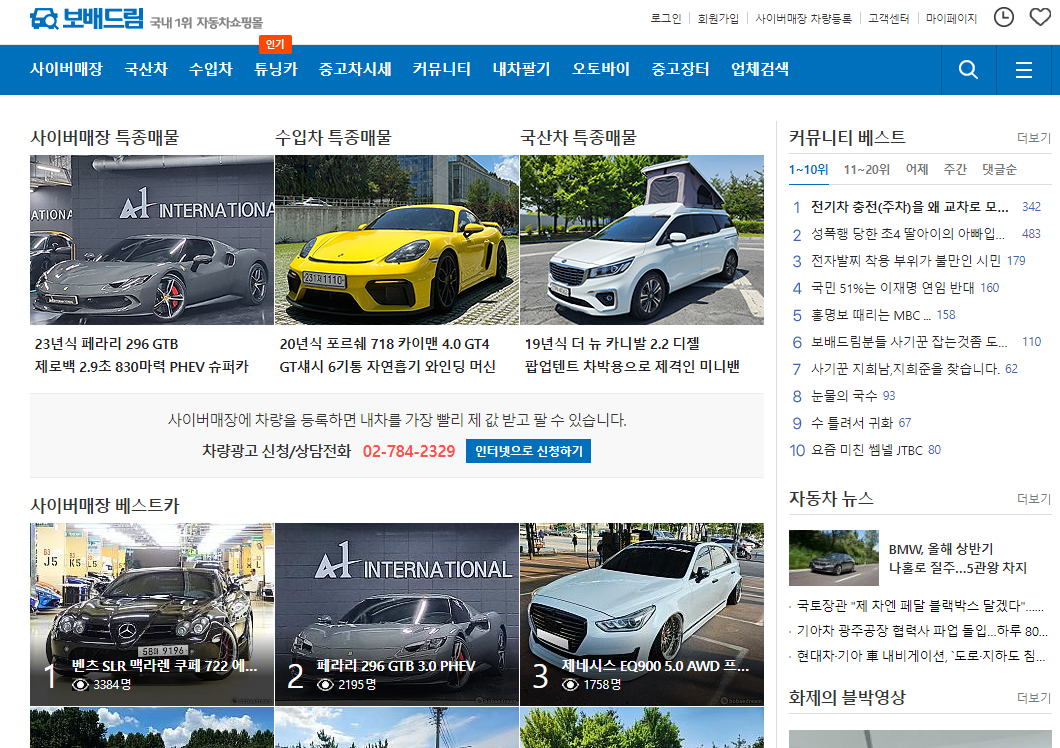Open 내차팔기 menu
This screenshot has height=748, width=1060.
click(x=521, y=69)
